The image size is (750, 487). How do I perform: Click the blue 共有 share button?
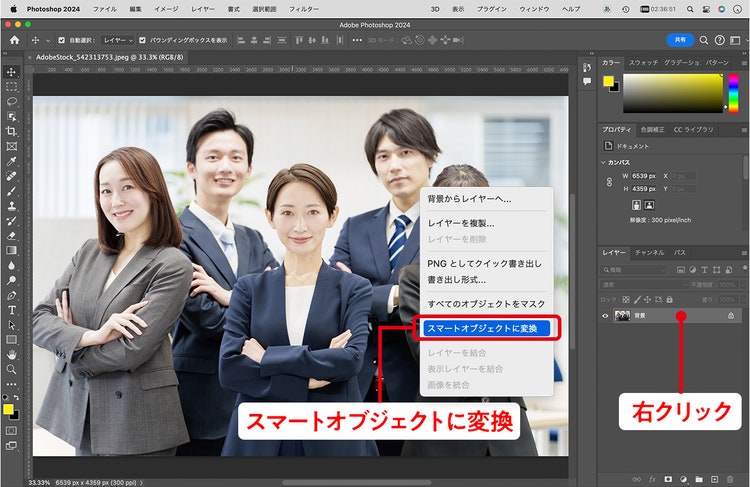[680, 40]
